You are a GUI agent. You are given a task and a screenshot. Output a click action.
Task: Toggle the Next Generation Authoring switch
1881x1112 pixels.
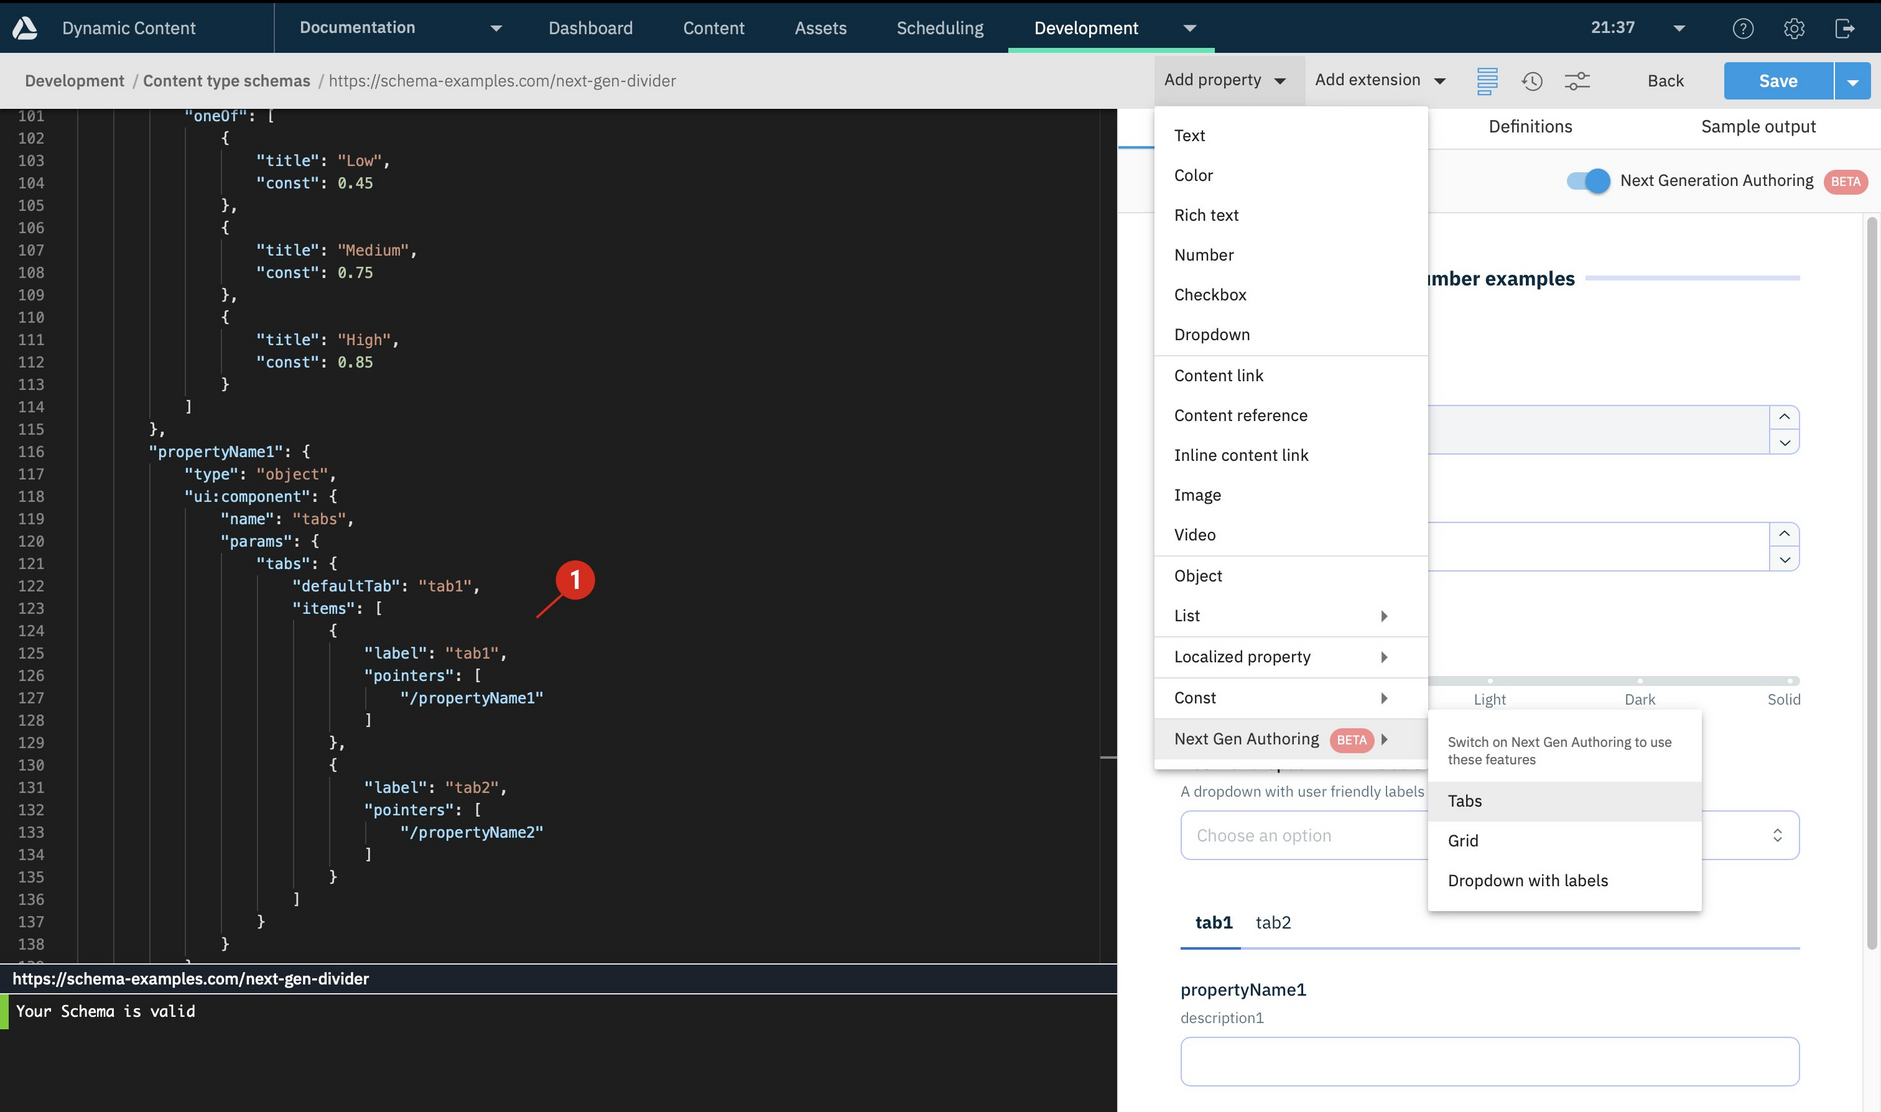coord(1588,181)
